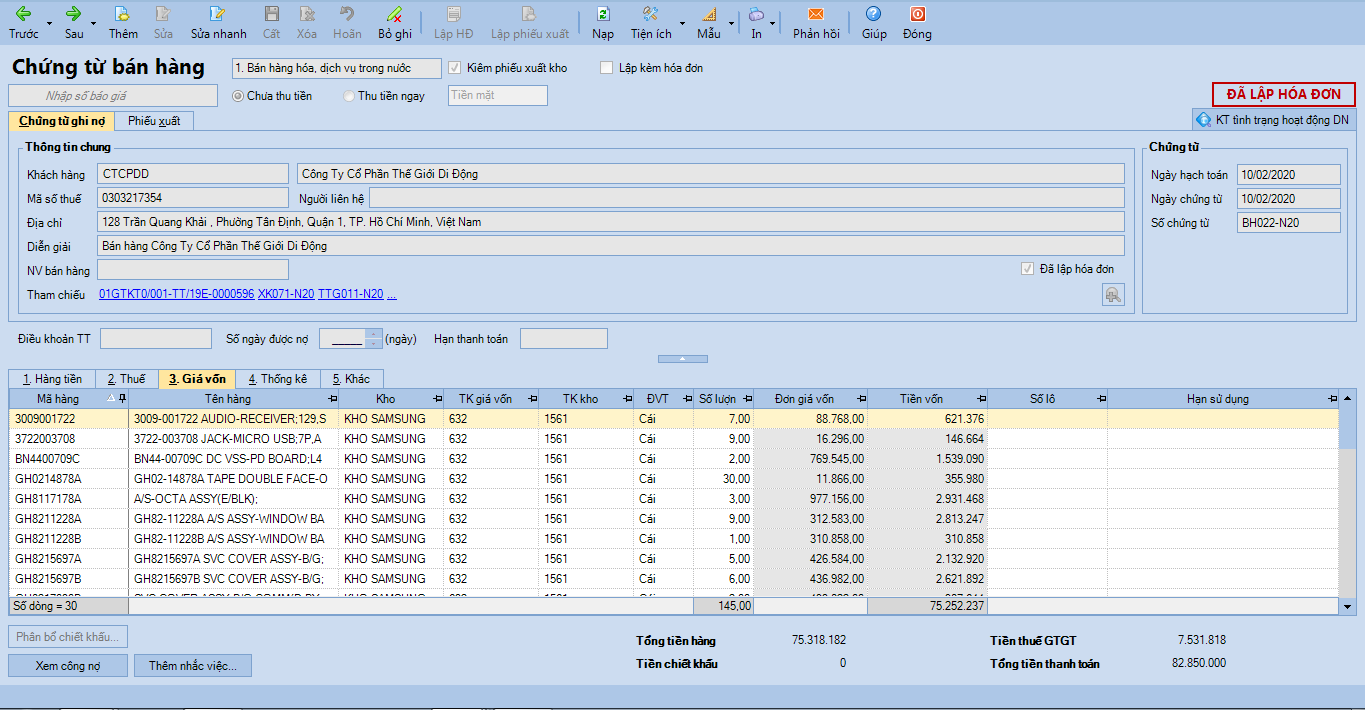
Task: Switch to Chứng từ ghi nợ tab
Action: pos(62,121)
